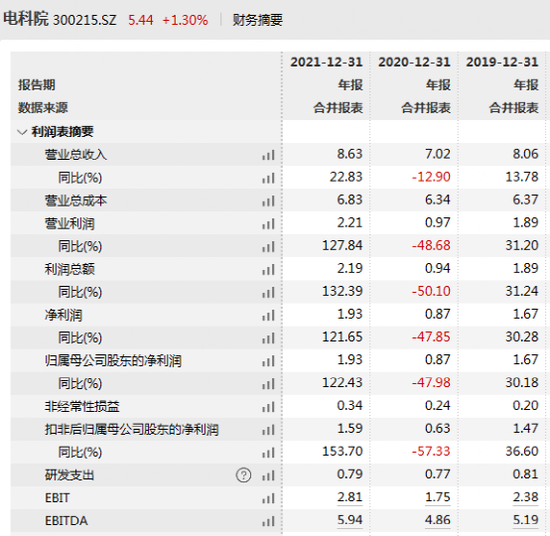
Task: Click 2021 营业利润 growth value 127.84
Action: [x=342, y=245]
